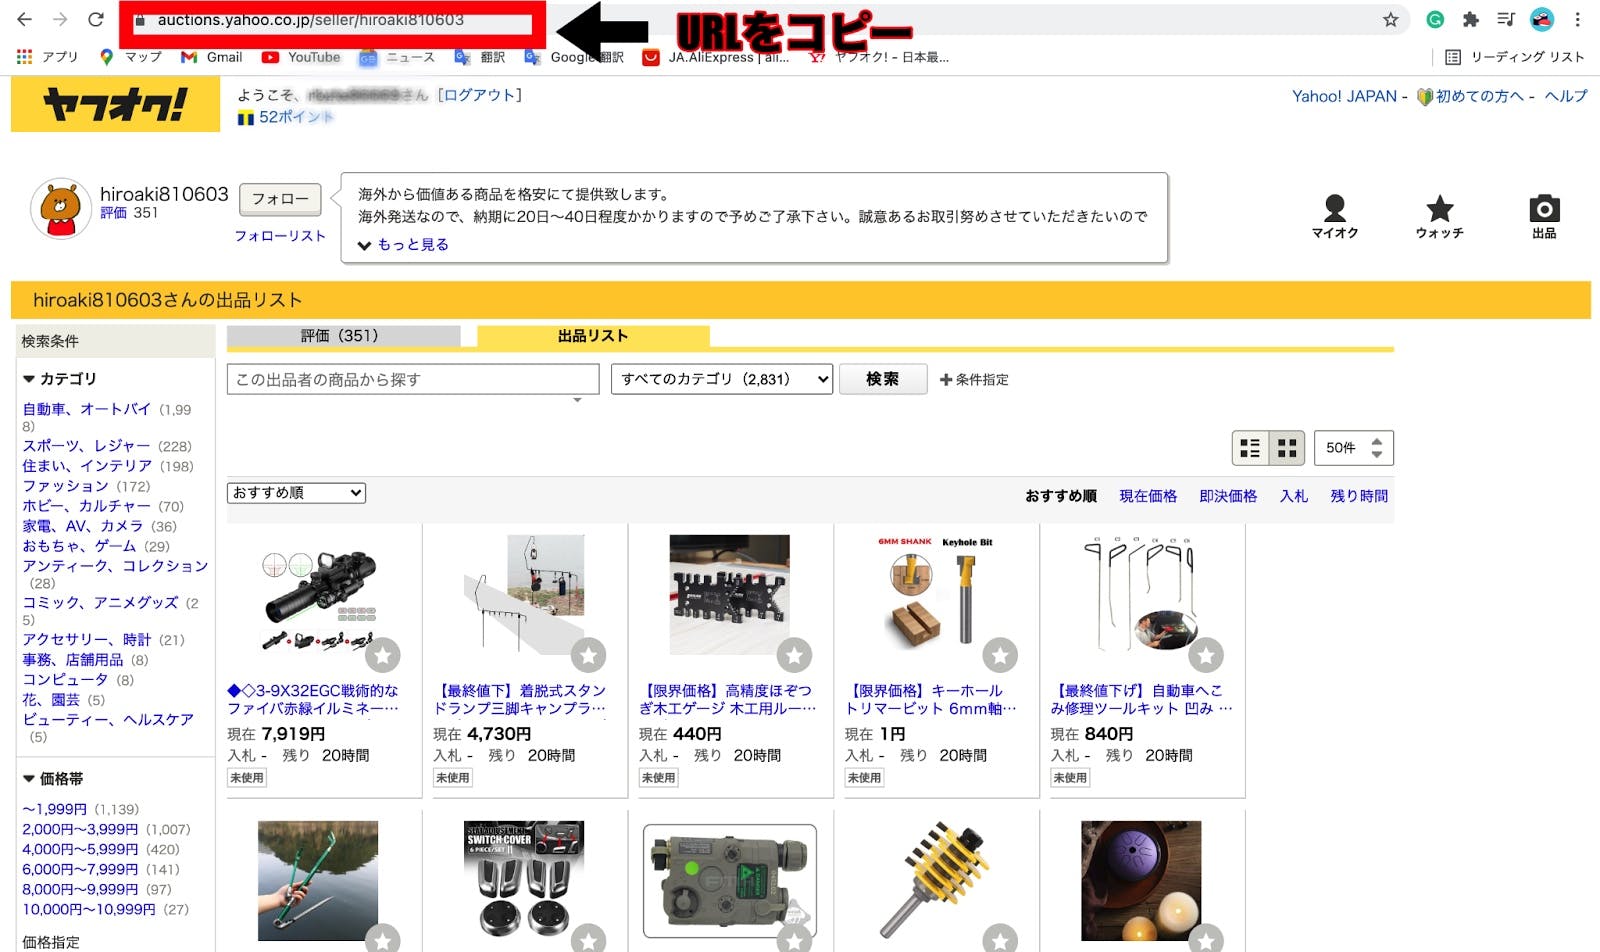Switch to grid view layout icon

(x=1287, y=448)
